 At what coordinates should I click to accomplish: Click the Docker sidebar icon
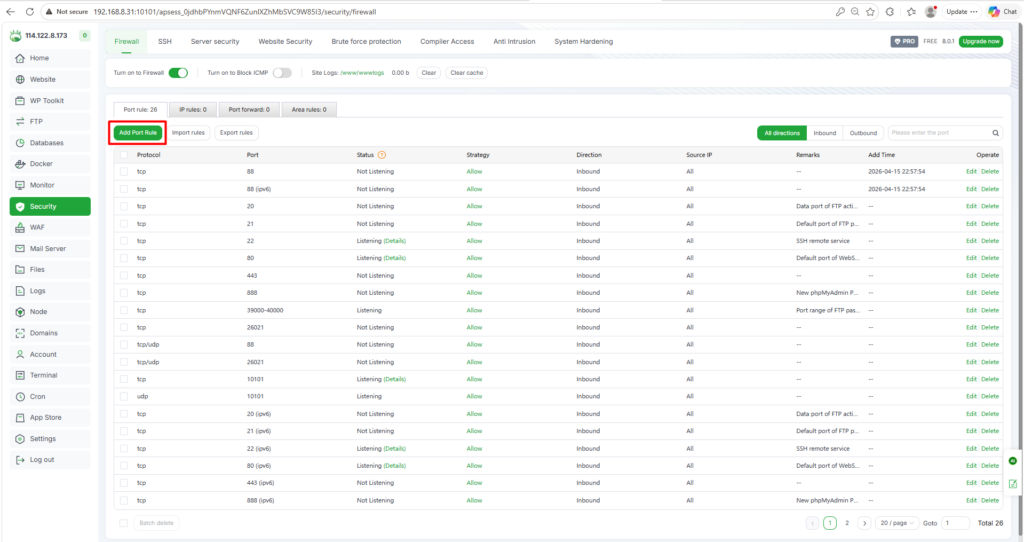pyautogui.click(x=20, y=164)
